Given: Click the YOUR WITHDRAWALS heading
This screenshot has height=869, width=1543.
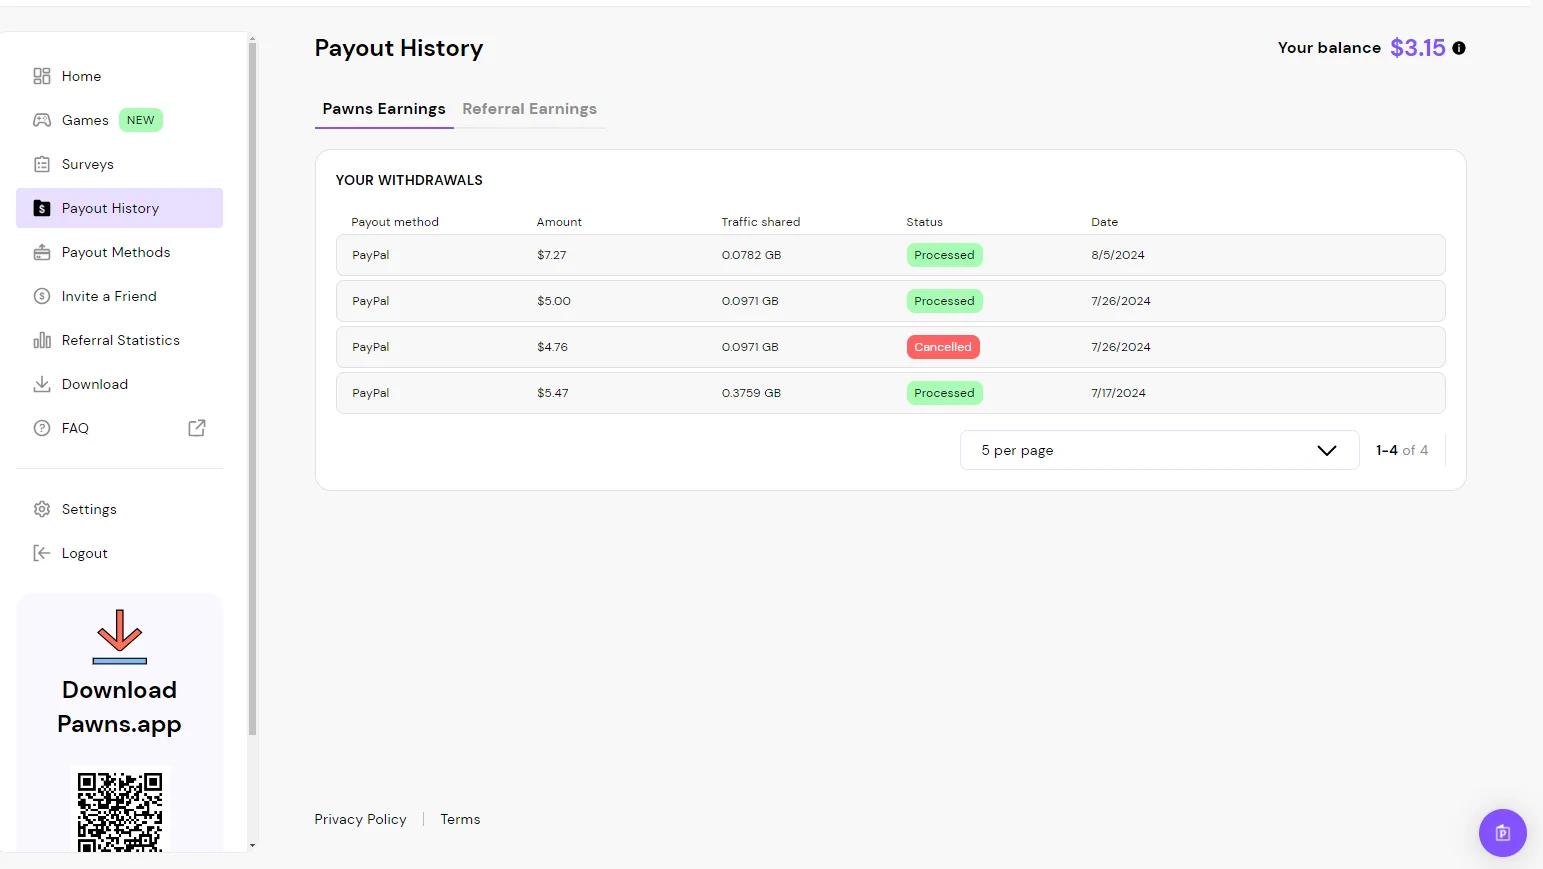Looking at the screenshot, I should point(409,180).
